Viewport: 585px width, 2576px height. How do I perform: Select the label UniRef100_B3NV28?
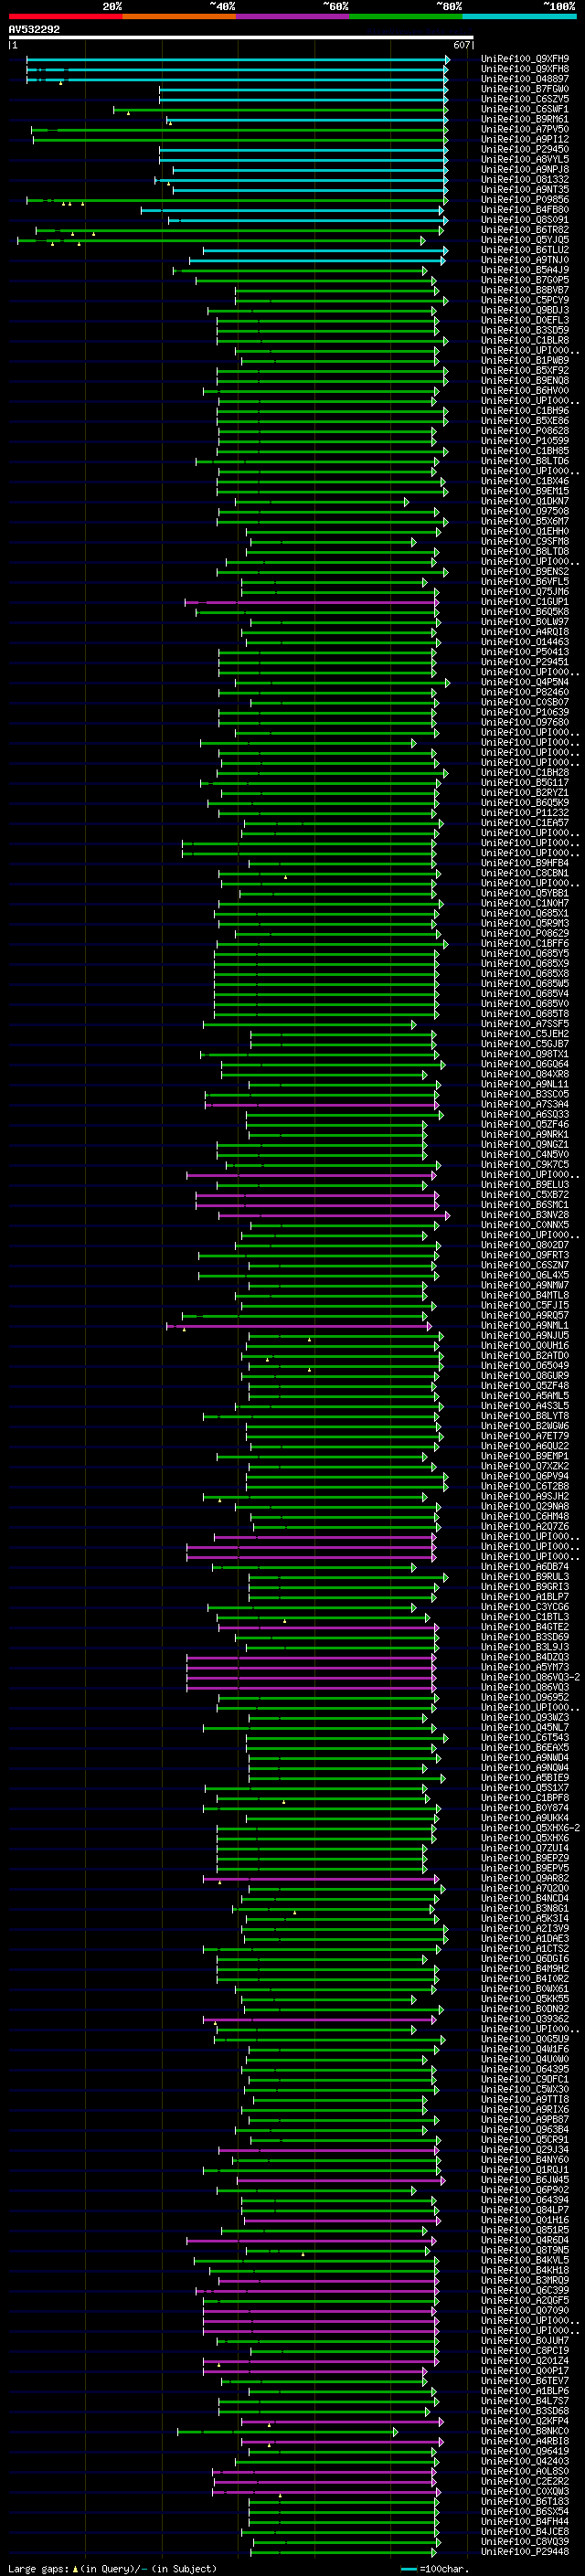525,1215
